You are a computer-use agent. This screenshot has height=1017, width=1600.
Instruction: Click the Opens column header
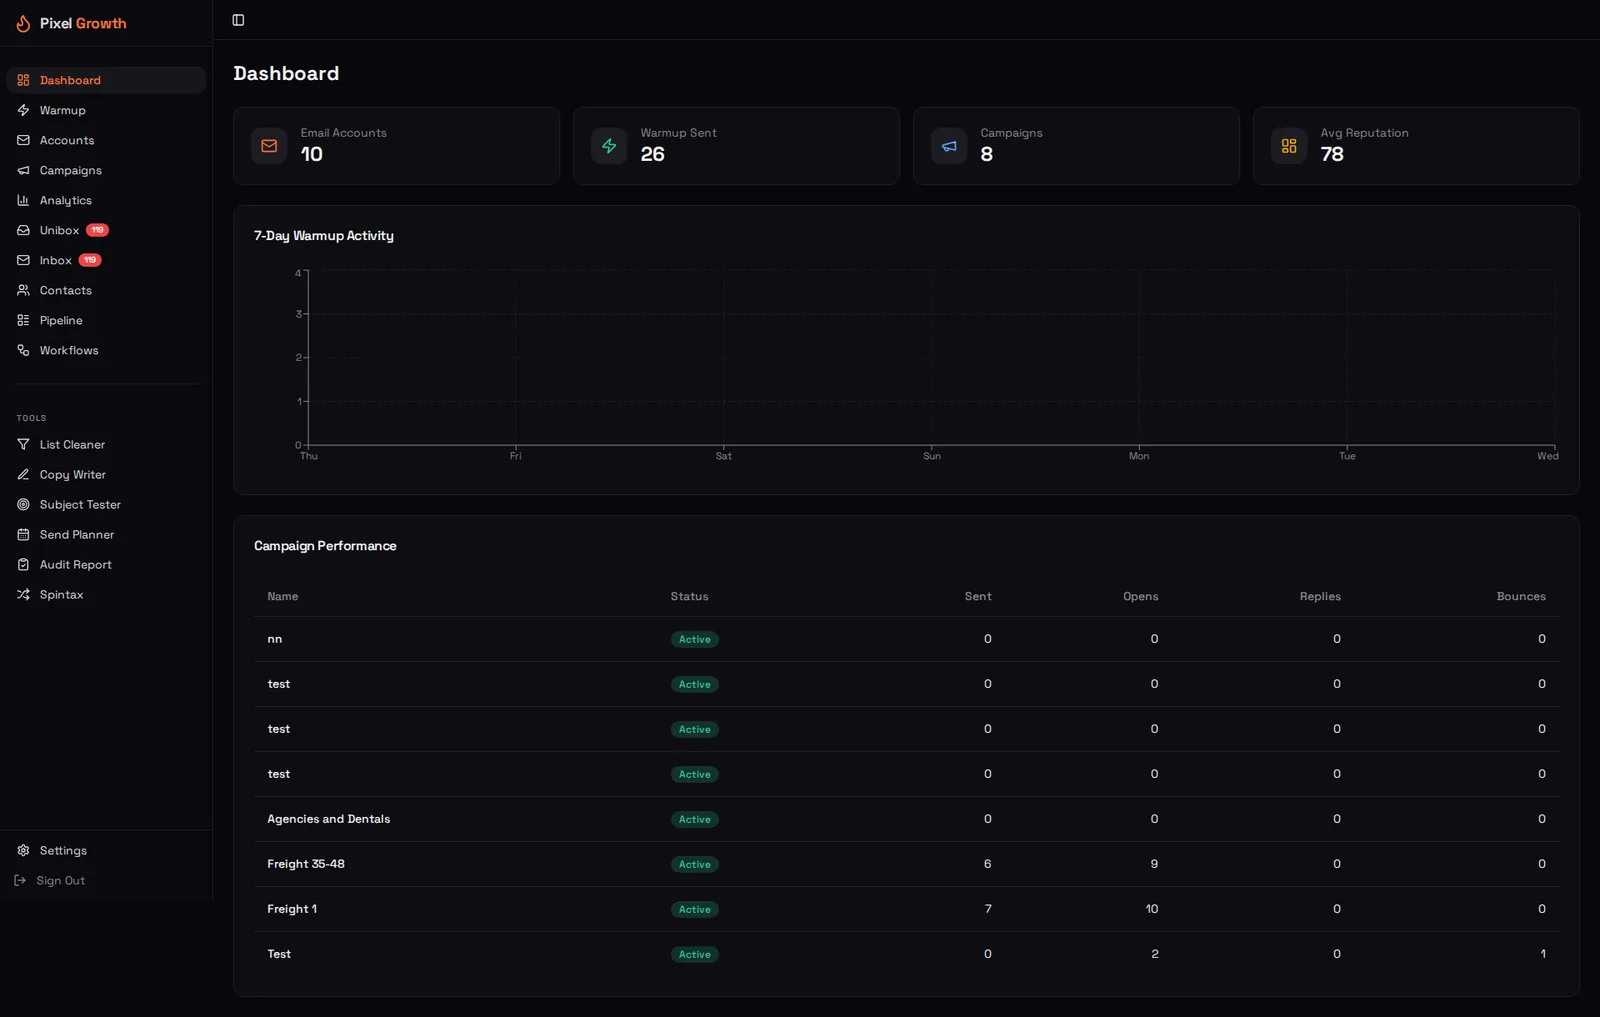pyautogui.click(x=1140, y=596)
